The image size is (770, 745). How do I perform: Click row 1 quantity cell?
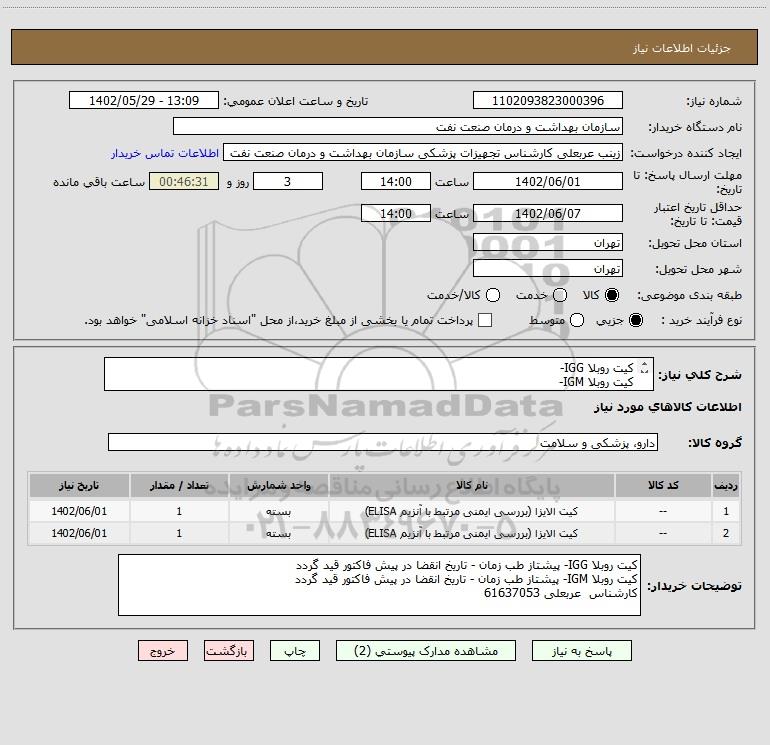[x=179, y=511]
